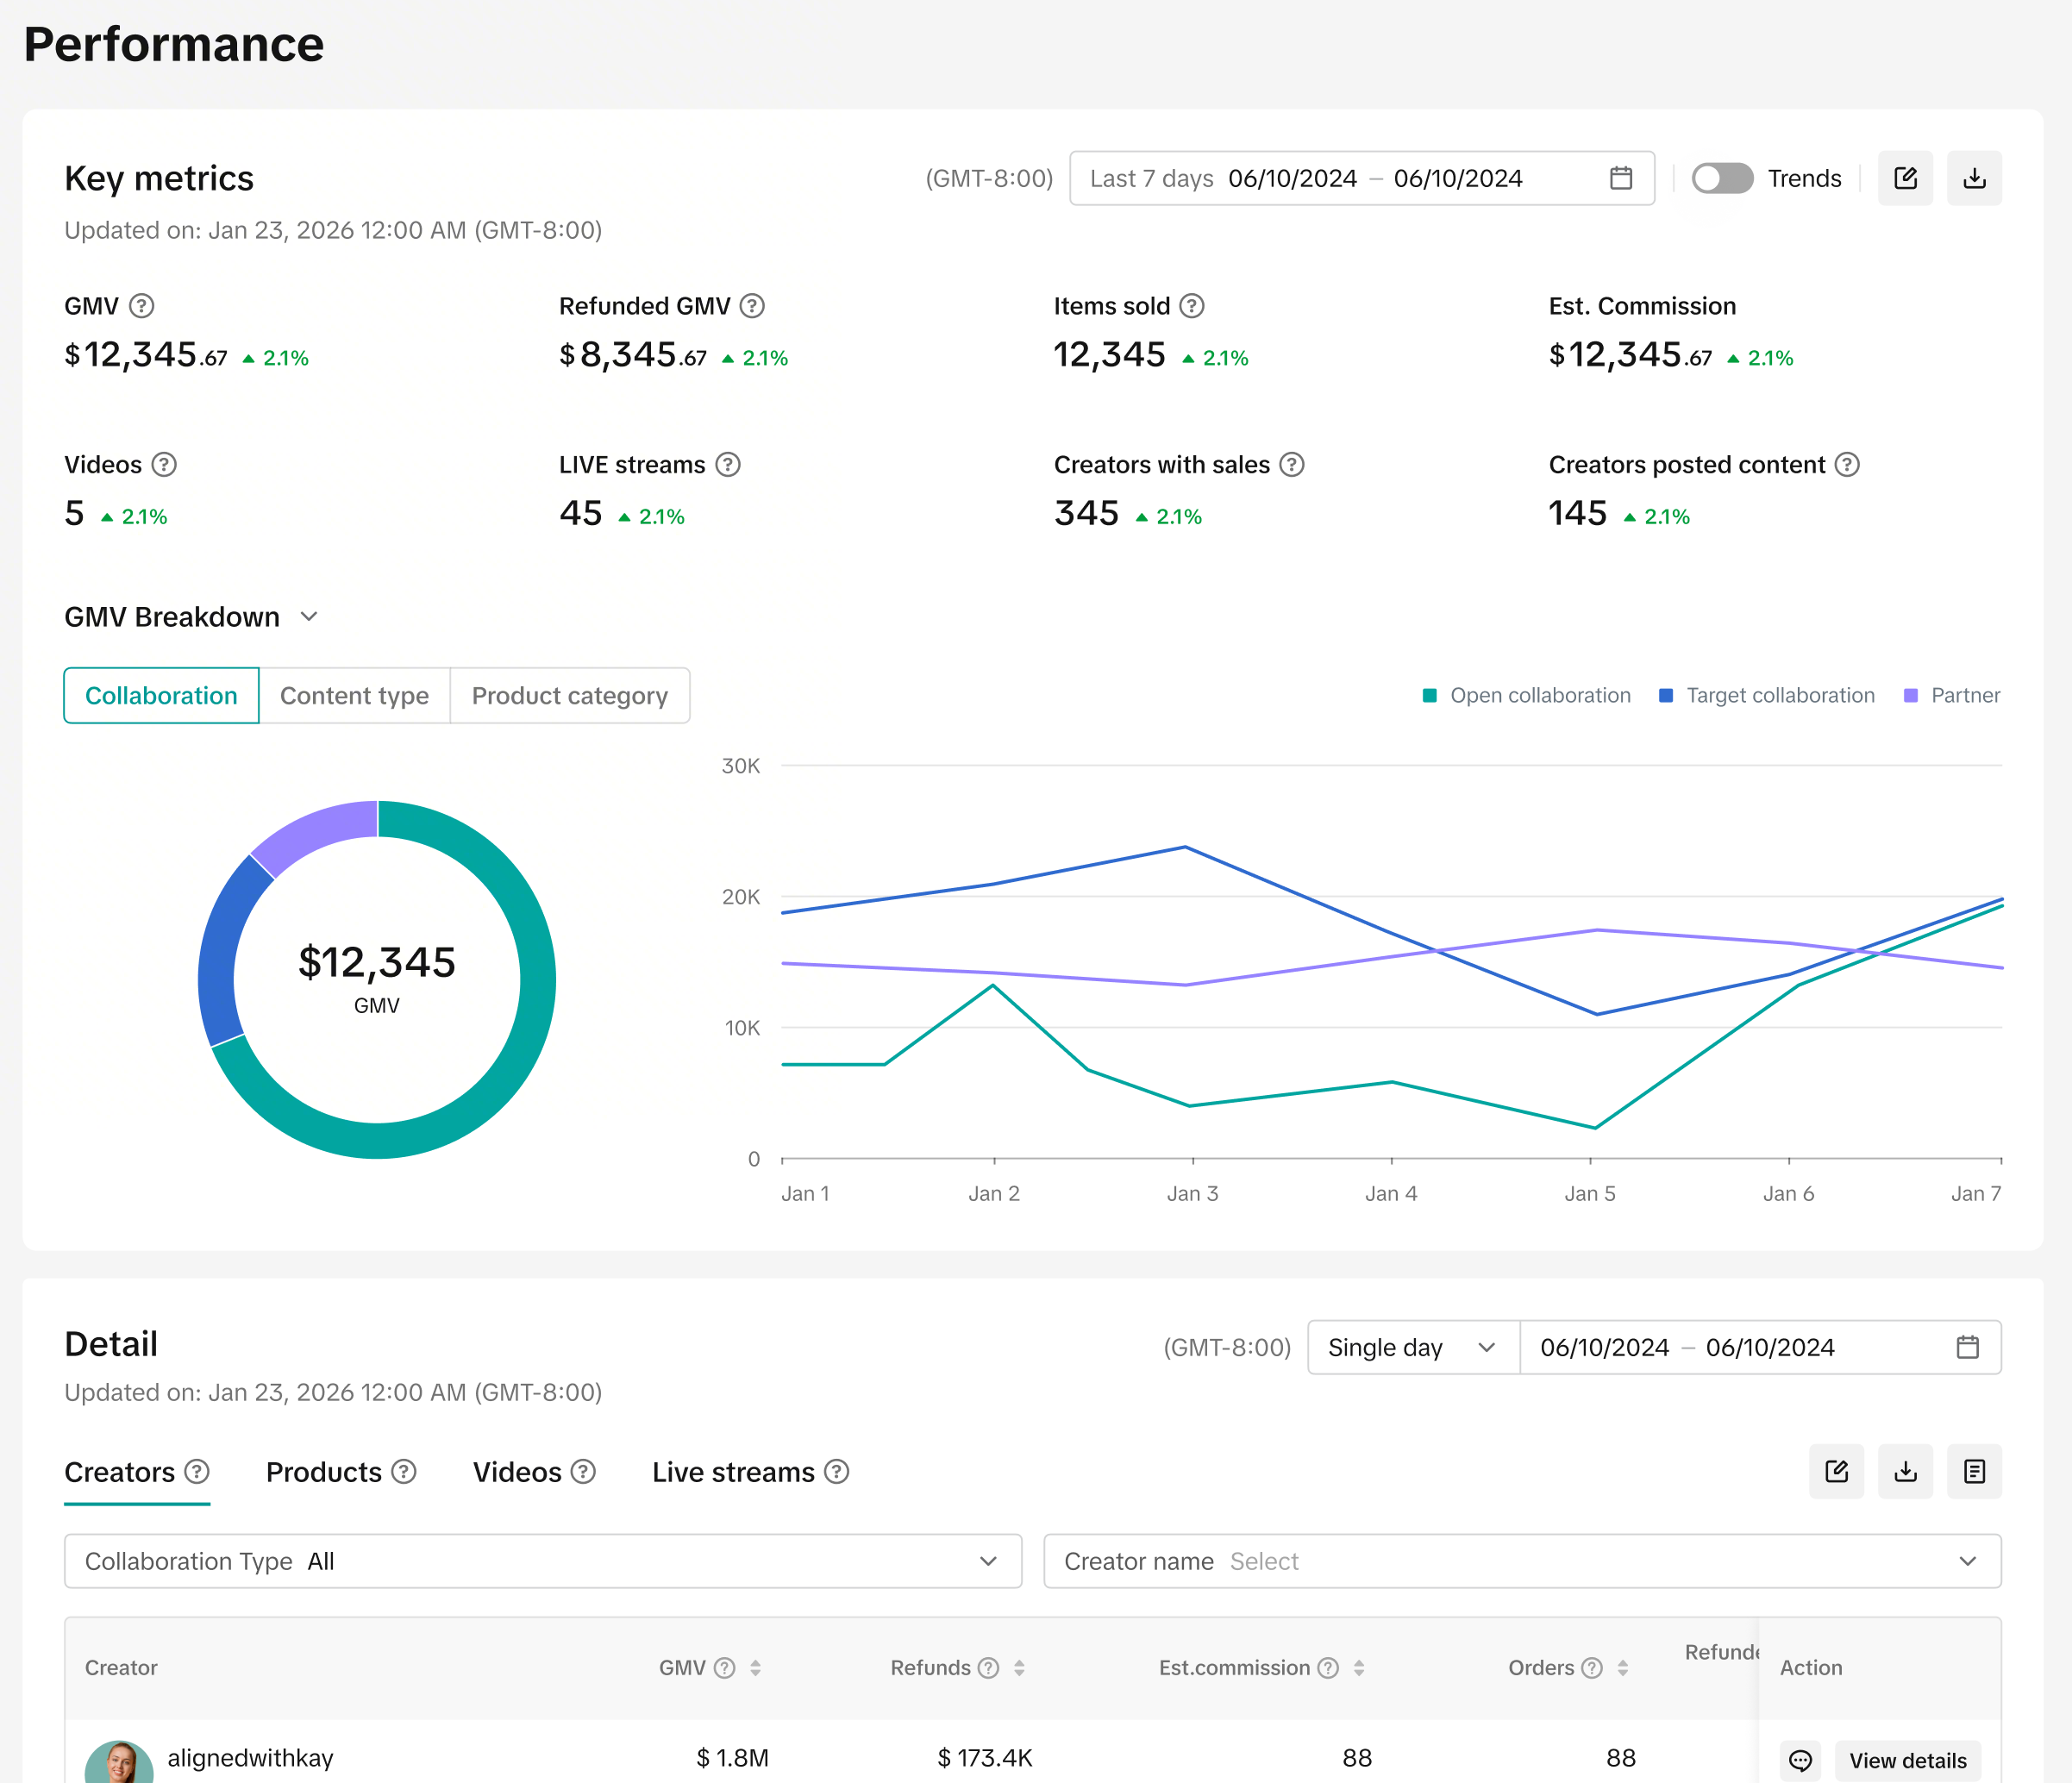
Task: Click the help icon beside Items sold
Action: pos(1192,306)
